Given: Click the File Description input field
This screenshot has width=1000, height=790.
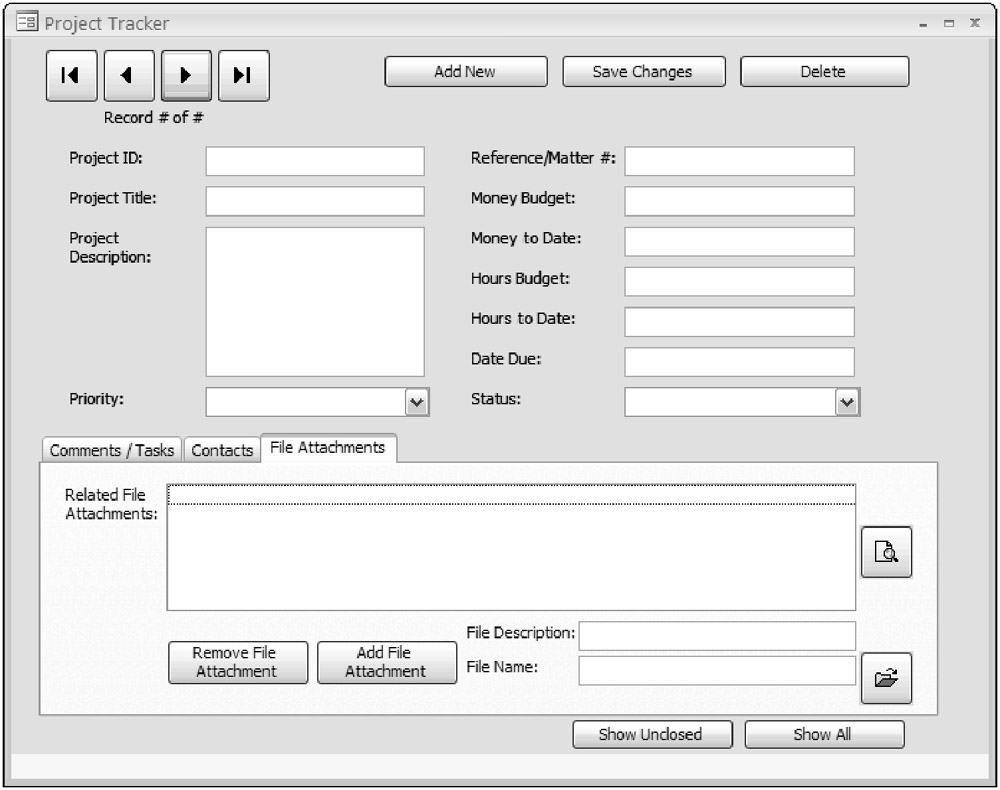Looking at the screenshot, I should click(717, 636).
